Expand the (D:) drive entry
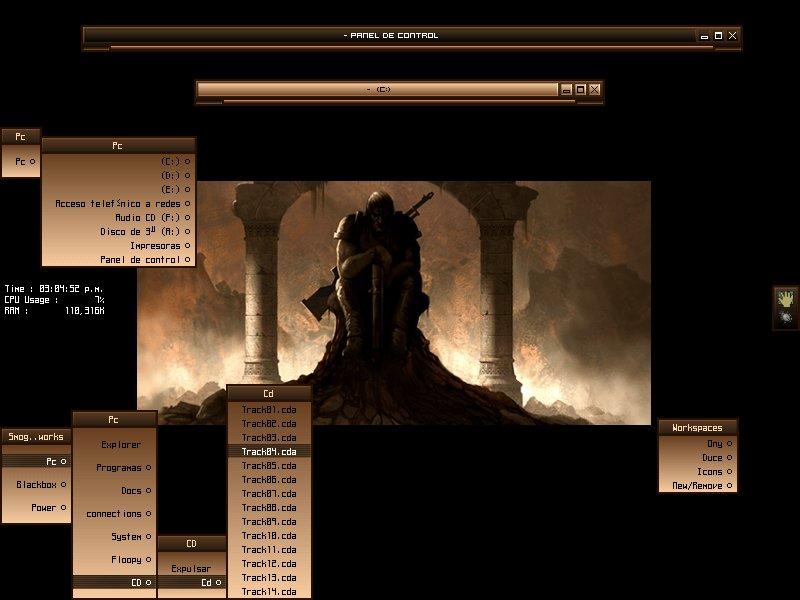Screen dimensions: 800x600 (118, 176)
